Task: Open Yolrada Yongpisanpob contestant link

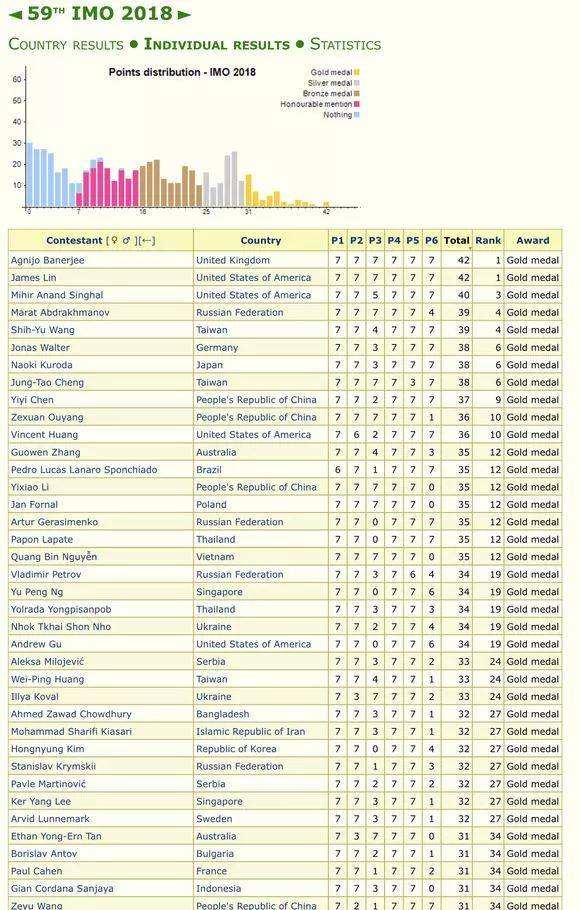Action: pos(61,609)
